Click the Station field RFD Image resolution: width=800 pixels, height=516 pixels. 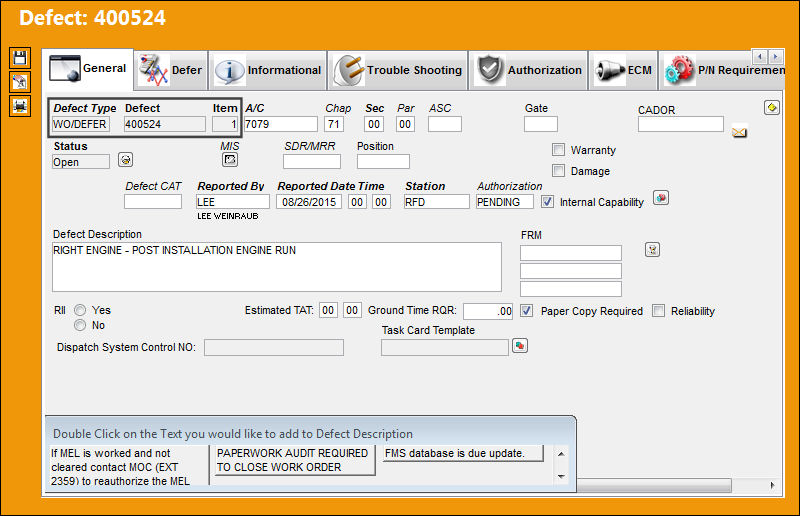click(x=437, y=202)
